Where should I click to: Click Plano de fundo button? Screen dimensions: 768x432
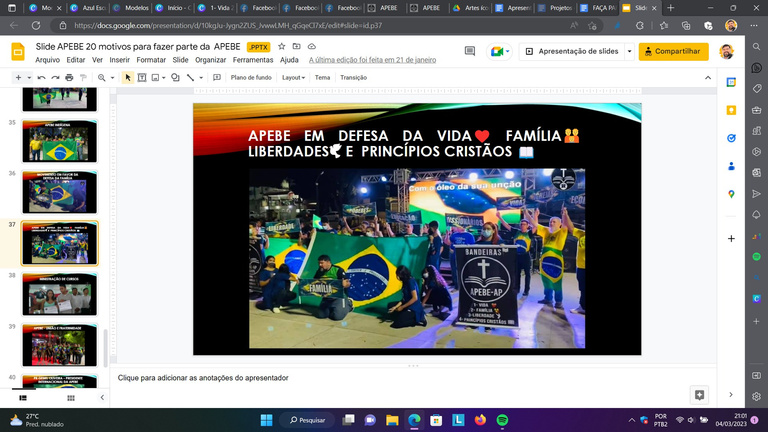point(251,77)
